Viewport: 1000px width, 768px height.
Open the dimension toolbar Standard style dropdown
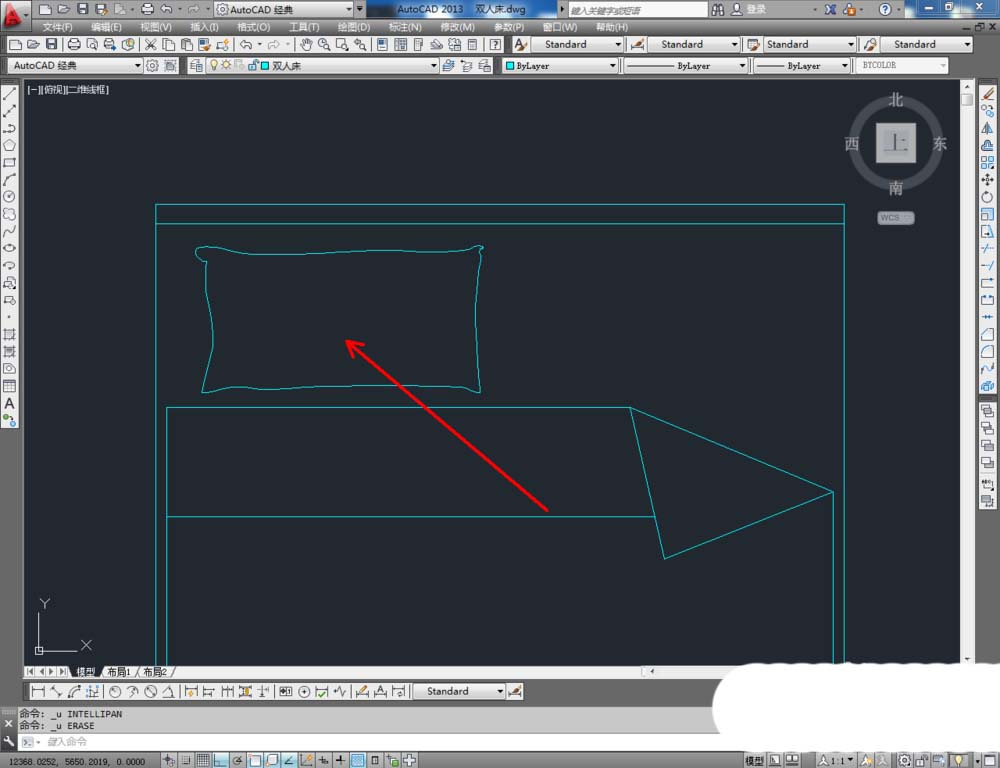(459, 691)
